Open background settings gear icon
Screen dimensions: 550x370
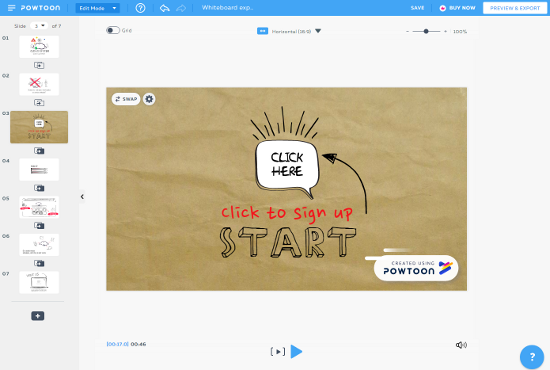point(149,99)
